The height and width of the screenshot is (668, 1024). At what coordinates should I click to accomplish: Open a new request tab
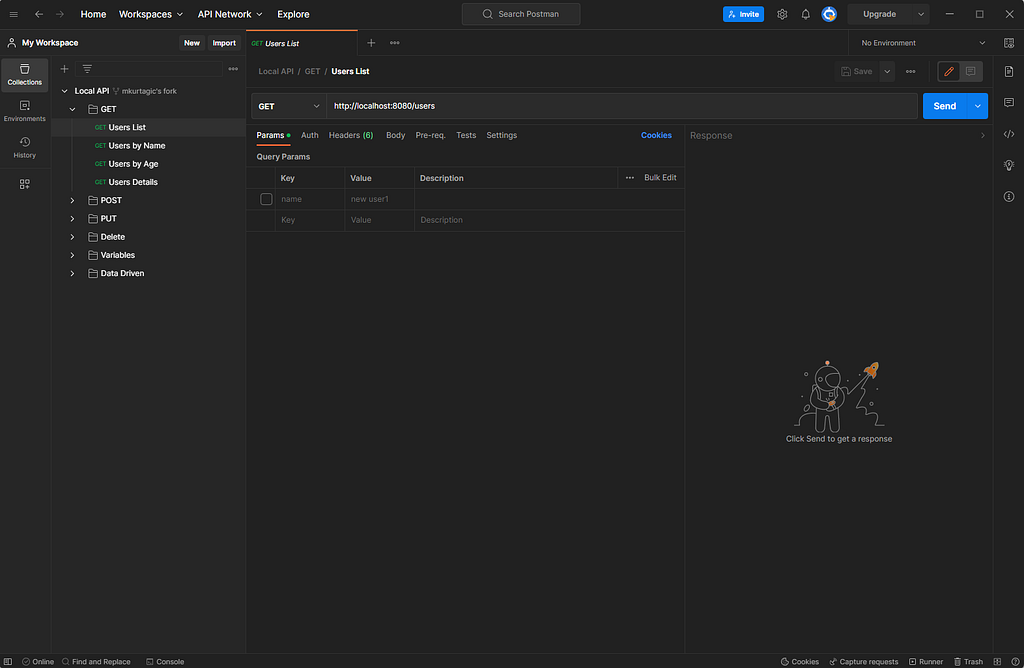pos(371,43)
